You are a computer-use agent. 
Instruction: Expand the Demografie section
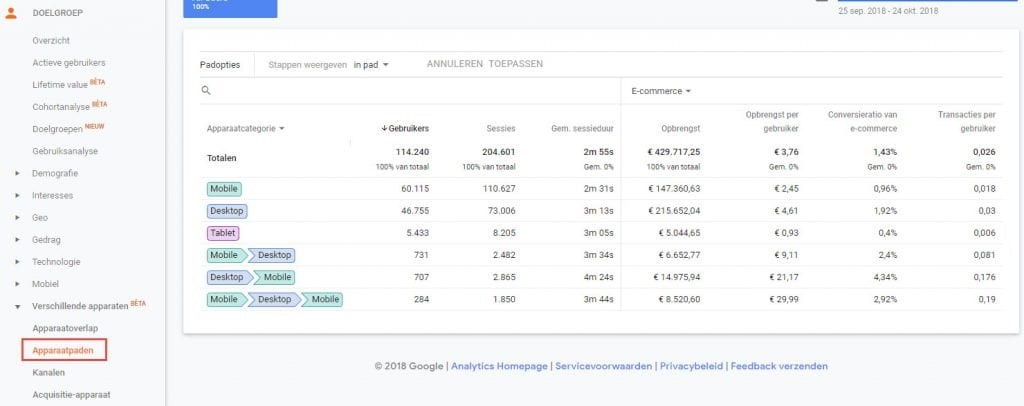(17, 173)
